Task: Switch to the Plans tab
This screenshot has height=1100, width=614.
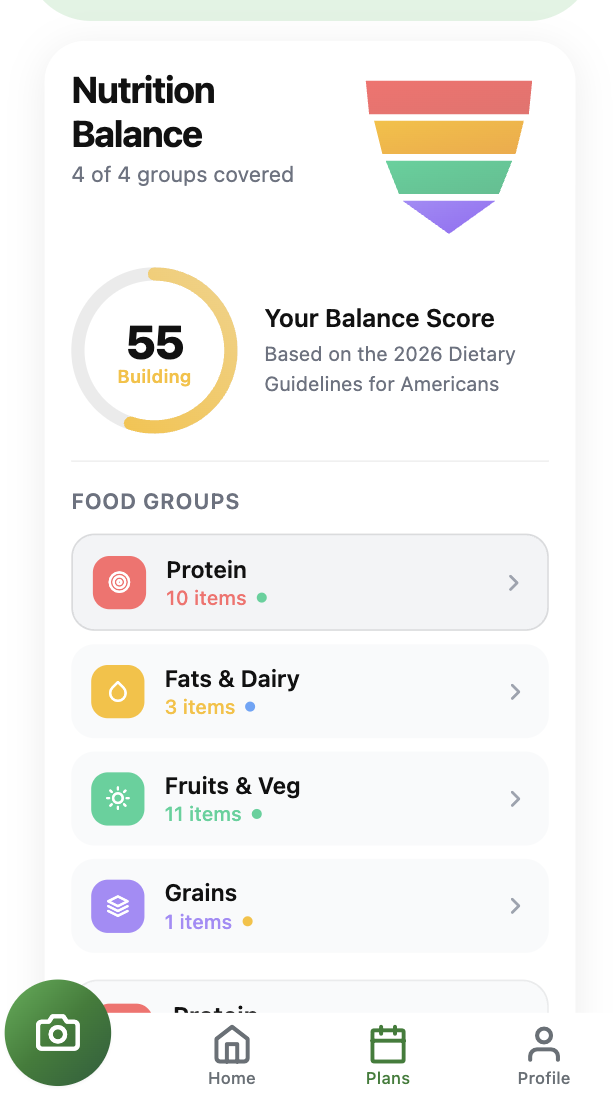Action: tap(387, 1055)
